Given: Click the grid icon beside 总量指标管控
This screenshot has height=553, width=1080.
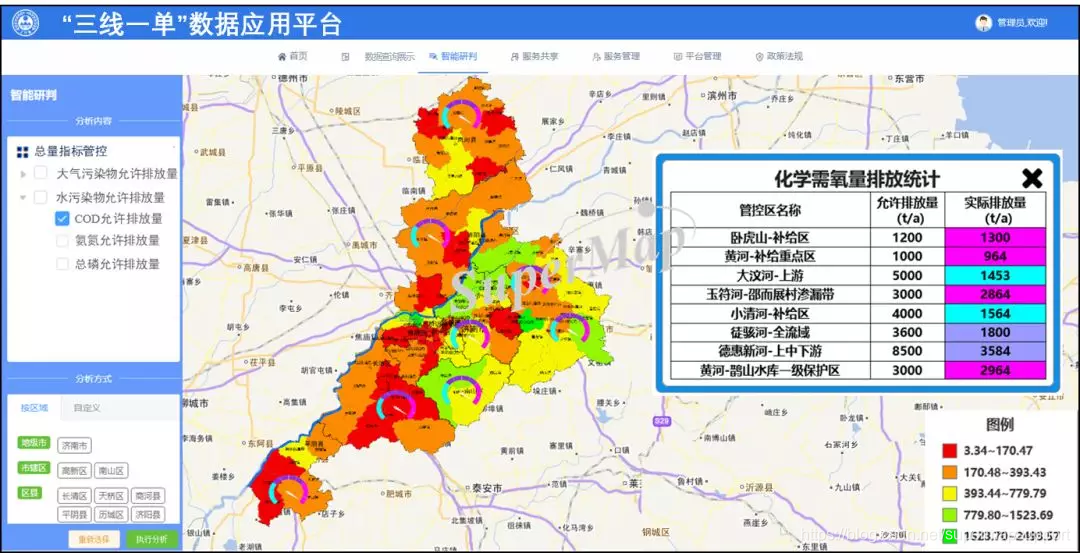Looking at the screenshot, I should point(23,152).
